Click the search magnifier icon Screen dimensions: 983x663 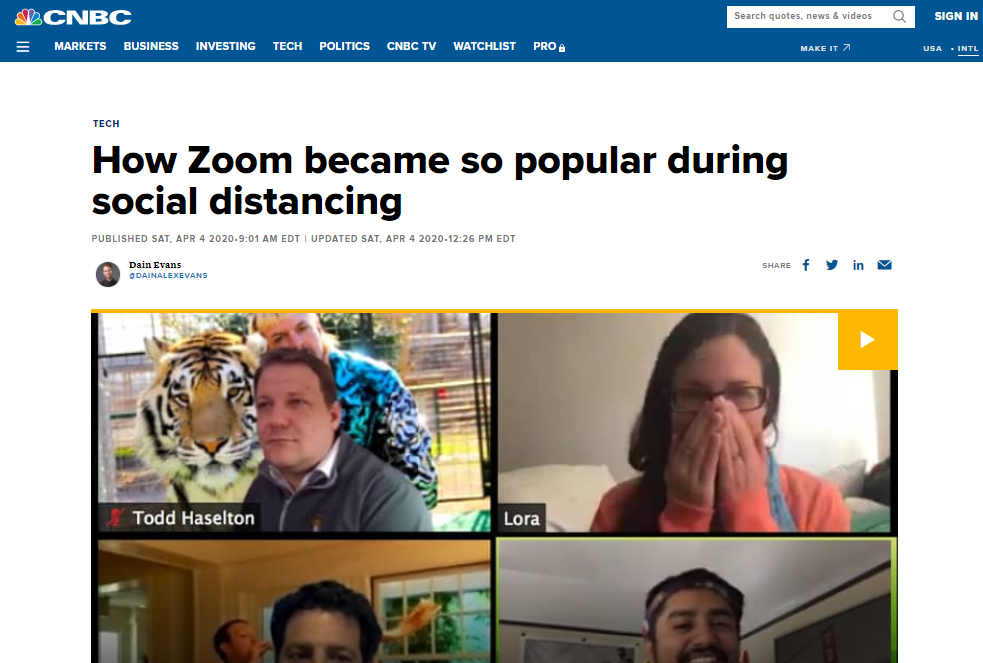pos(899,16)
